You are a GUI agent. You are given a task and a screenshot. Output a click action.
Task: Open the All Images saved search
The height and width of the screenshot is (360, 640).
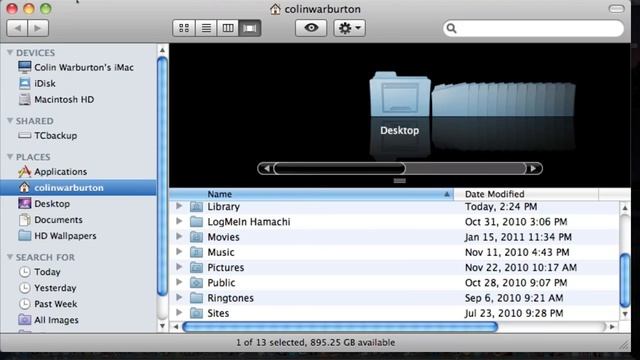point(78,320)
